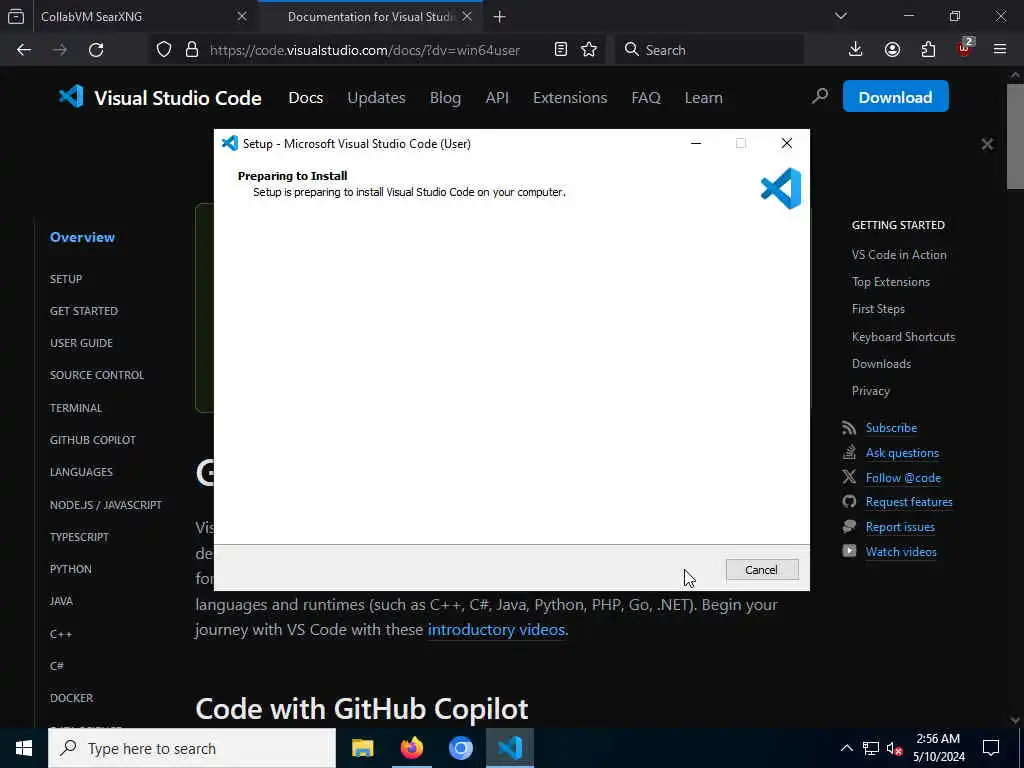
Task: Expand the PYTHON sidebar section
Action: [71, 569]
